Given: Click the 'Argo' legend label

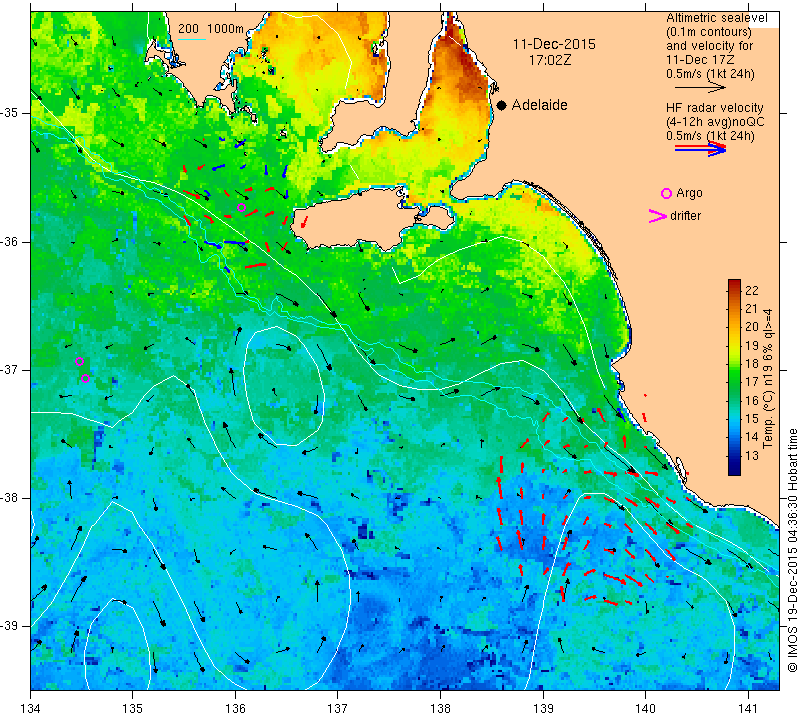Looking at the screenshot, I should click(689, 193).
